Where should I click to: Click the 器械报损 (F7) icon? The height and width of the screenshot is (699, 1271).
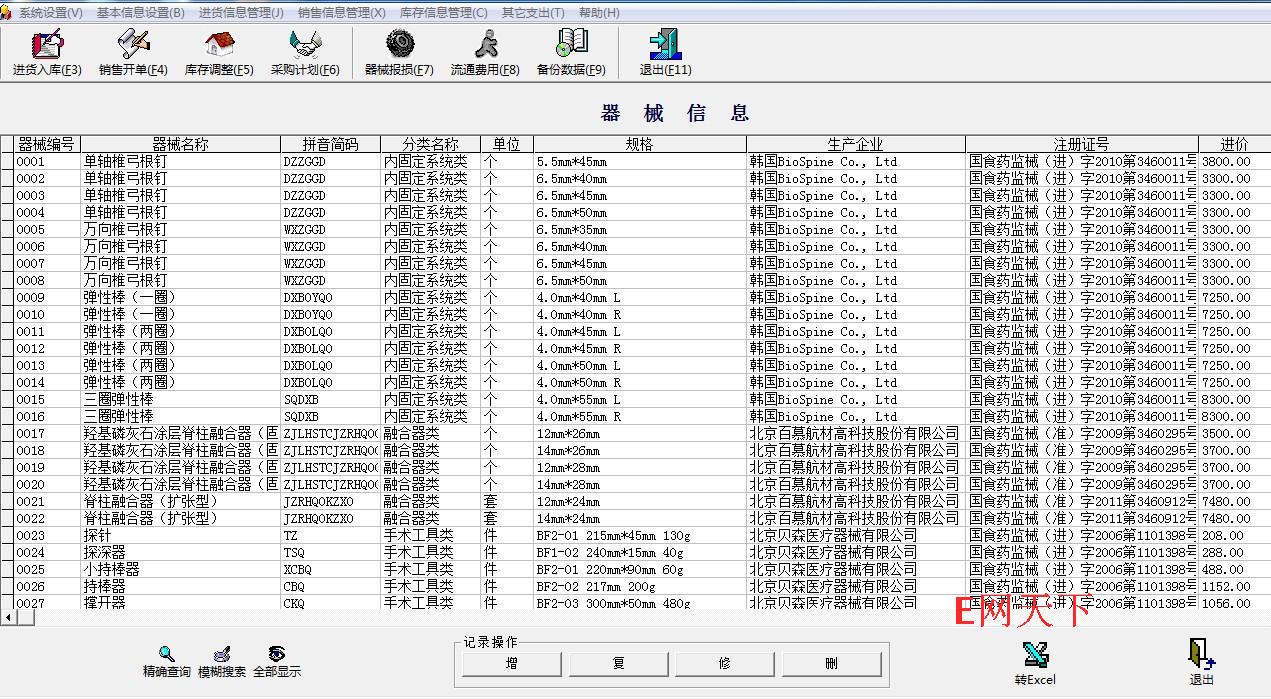(399, 46)
